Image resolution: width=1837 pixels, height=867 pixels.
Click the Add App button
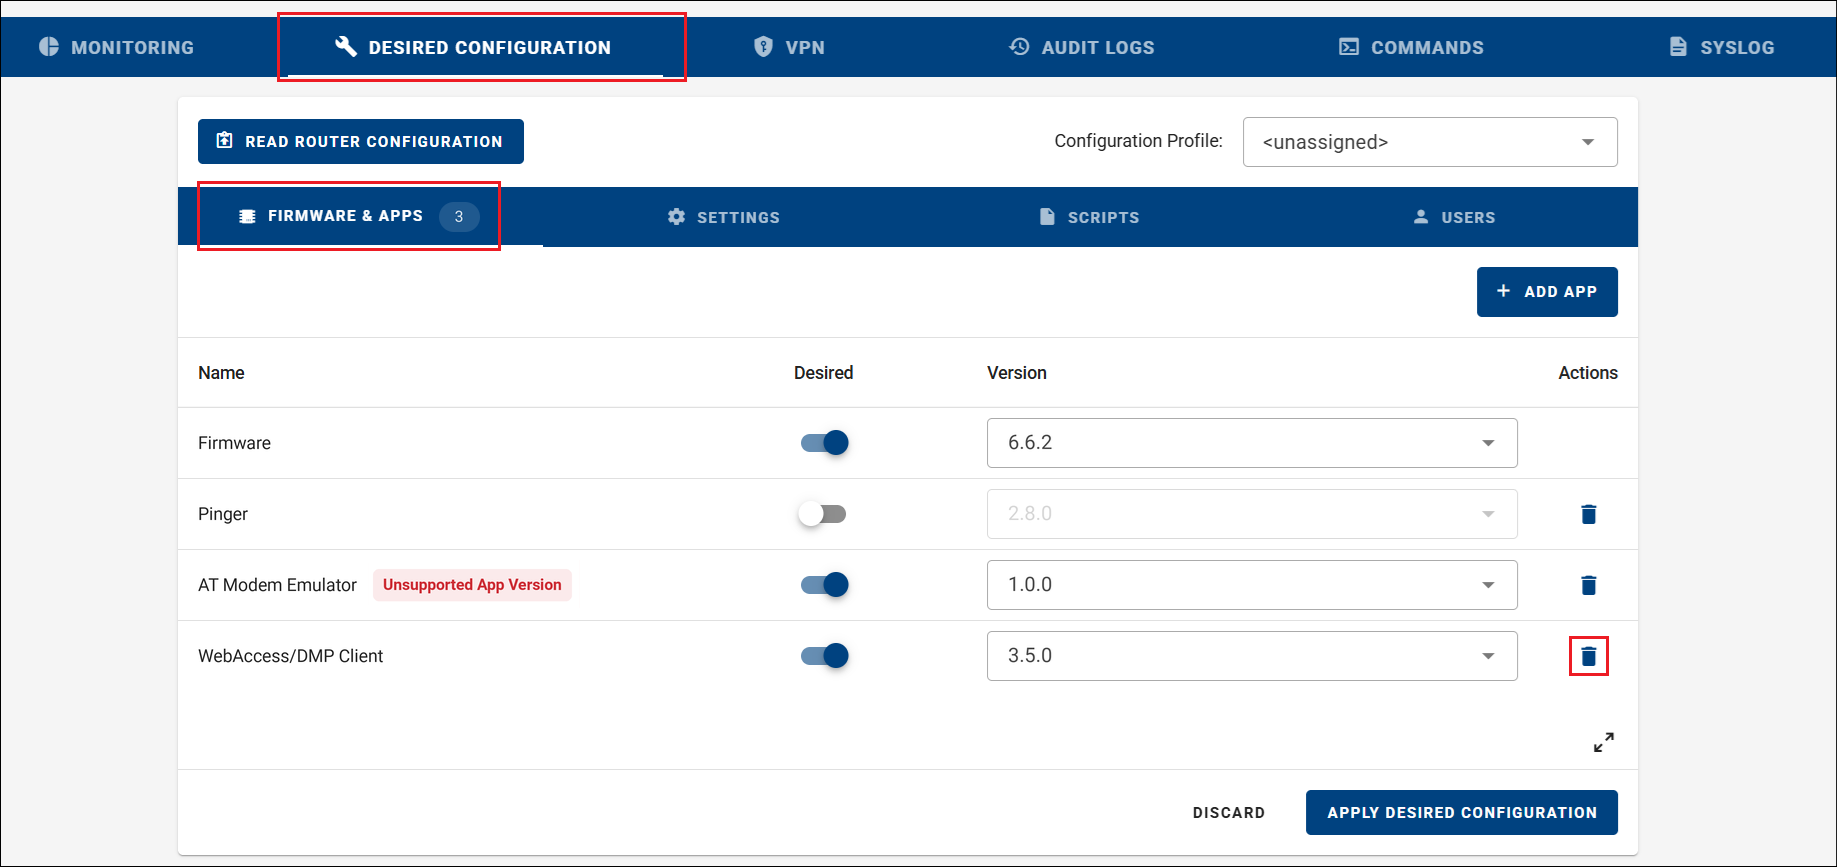click(1547, 292)
